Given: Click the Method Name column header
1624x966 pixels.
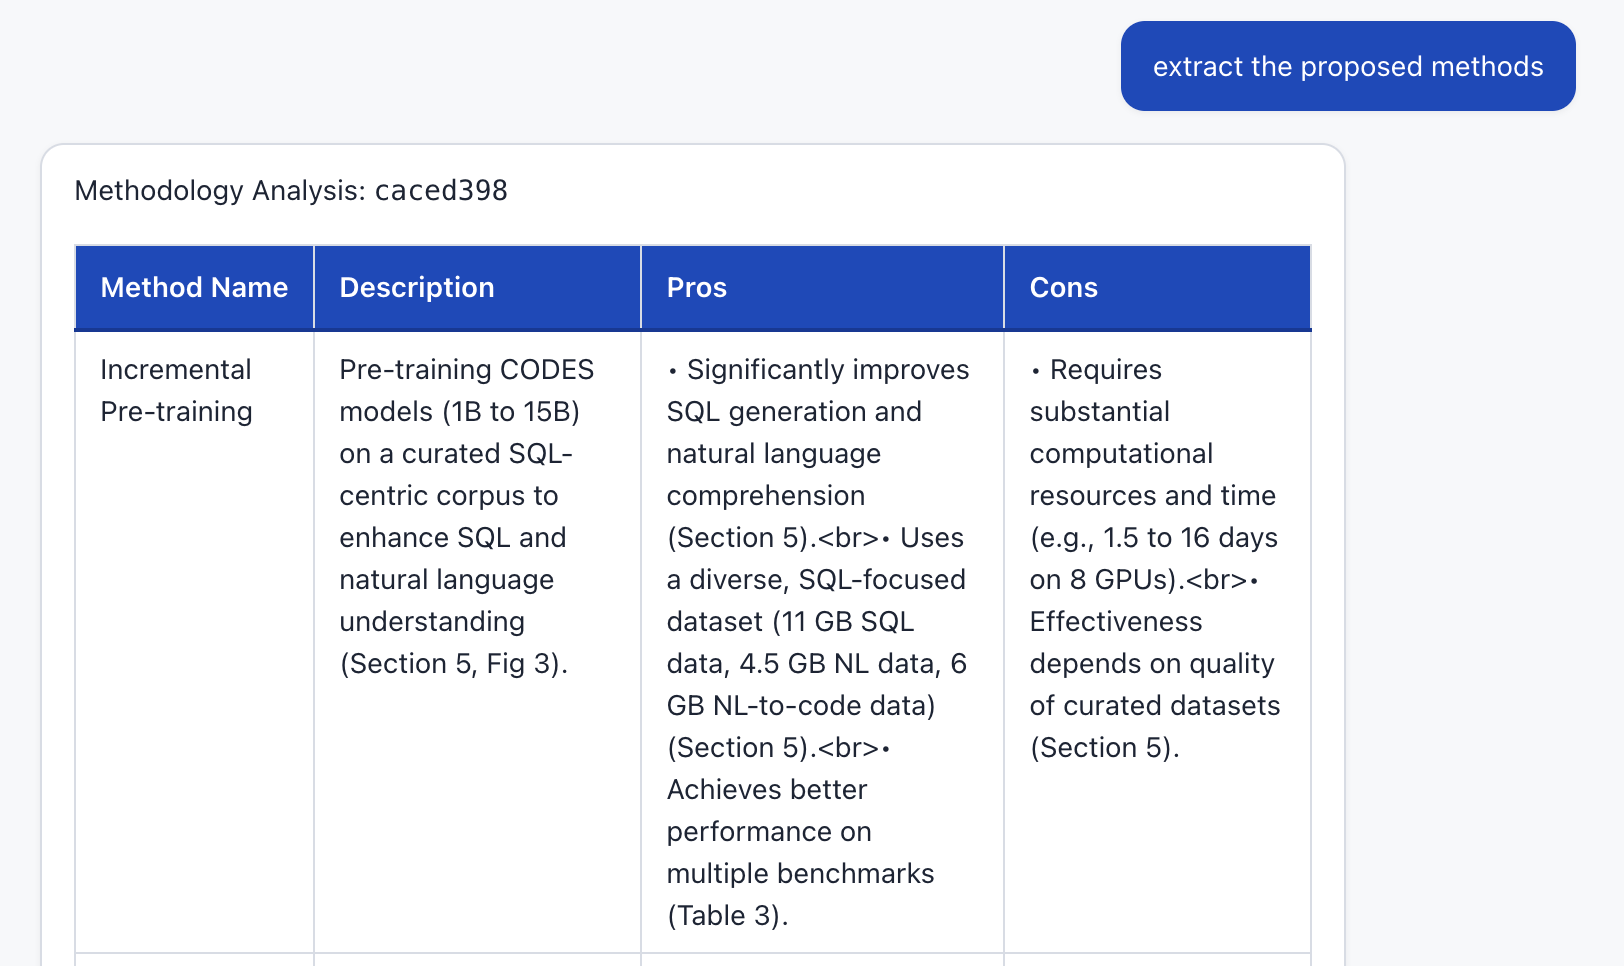Looking at the screenshot, I should [x=193, y=287].
